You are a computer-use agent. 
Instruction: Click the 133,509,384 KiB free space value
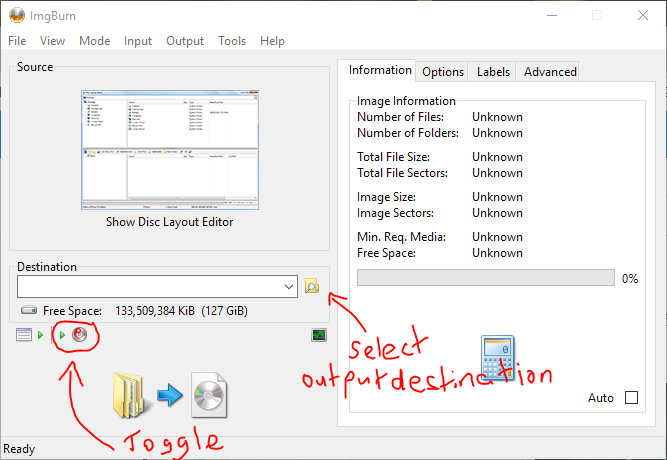point(155,311)
